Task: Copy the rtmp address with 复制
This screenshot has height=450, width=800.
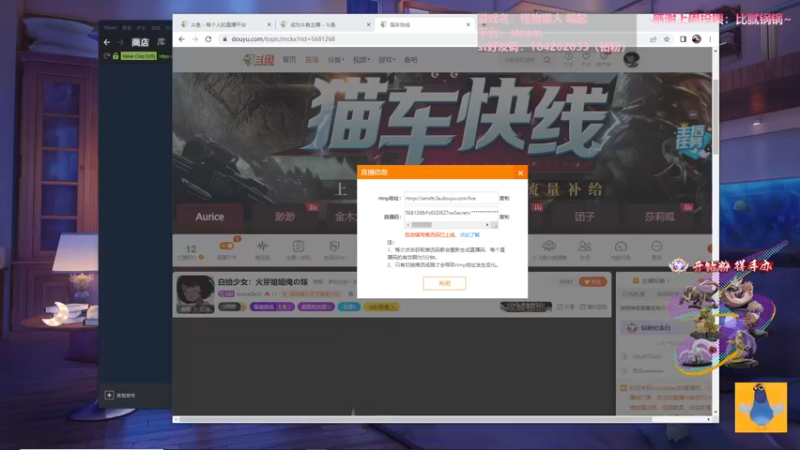Action: [x=504, y=198]
